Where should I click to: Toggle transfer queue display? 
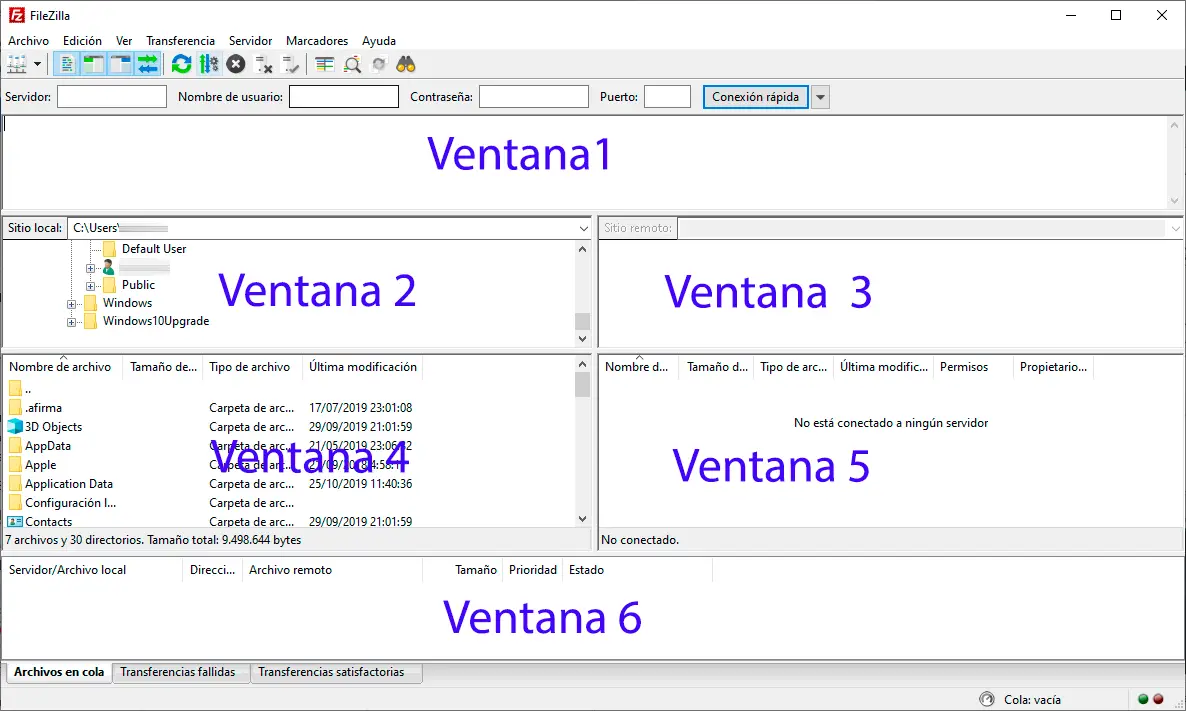point(147,65)
